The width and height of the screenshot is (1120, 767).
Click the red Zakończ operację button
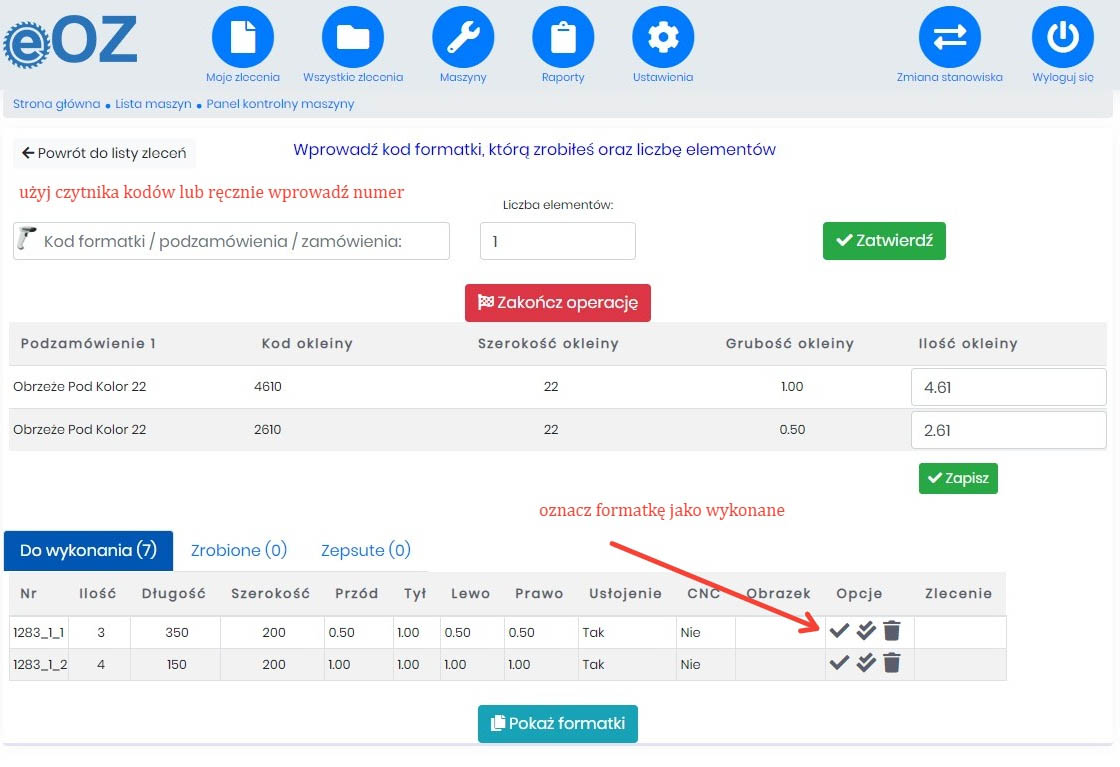558,303
